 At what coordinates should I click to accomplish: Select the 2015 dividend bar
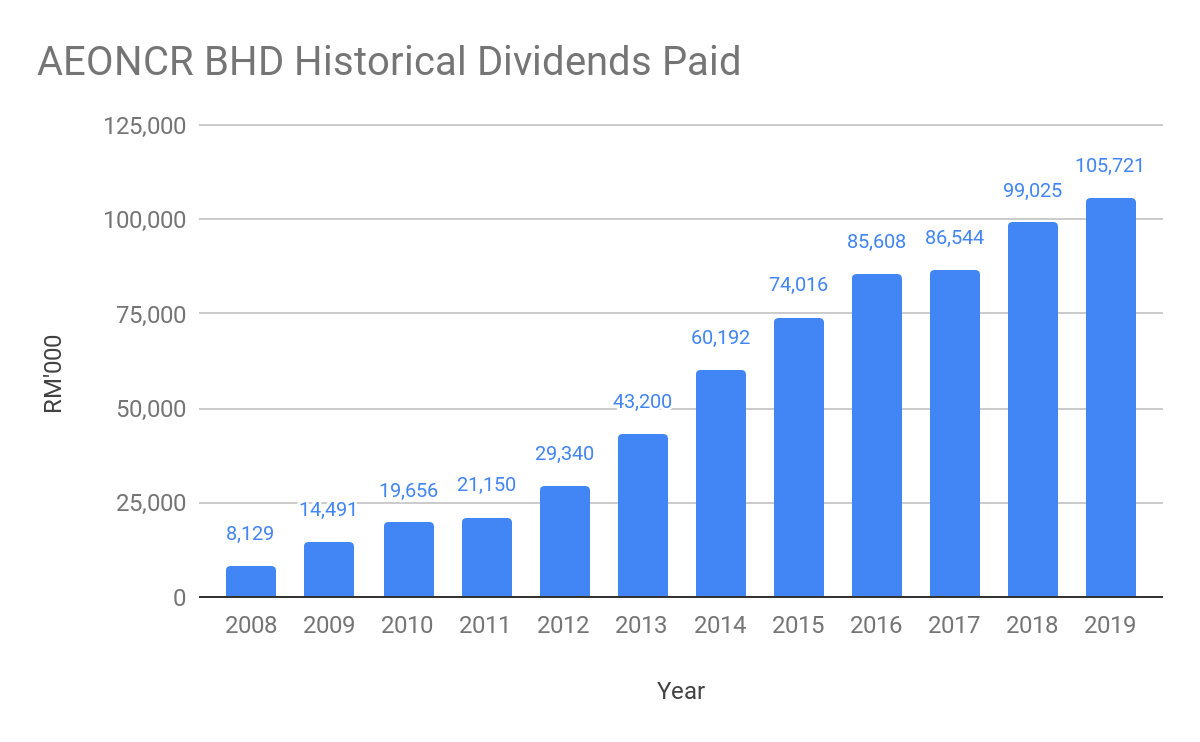(799, 458)
